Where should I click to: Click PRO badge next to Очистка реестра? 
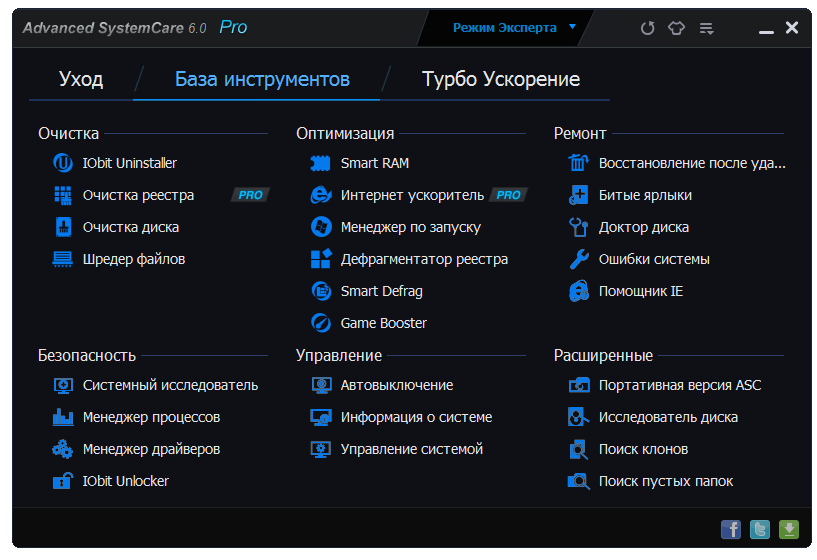point(251,195)
